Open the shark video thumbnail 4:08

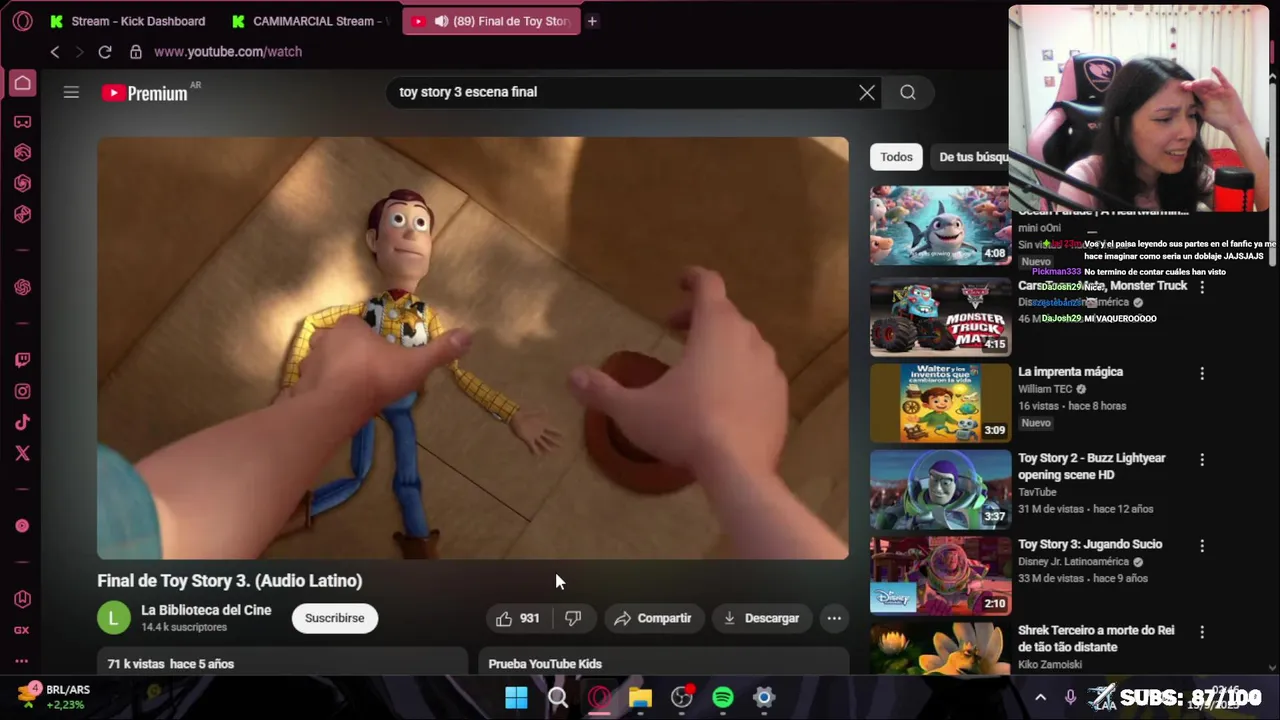point(940,225)
